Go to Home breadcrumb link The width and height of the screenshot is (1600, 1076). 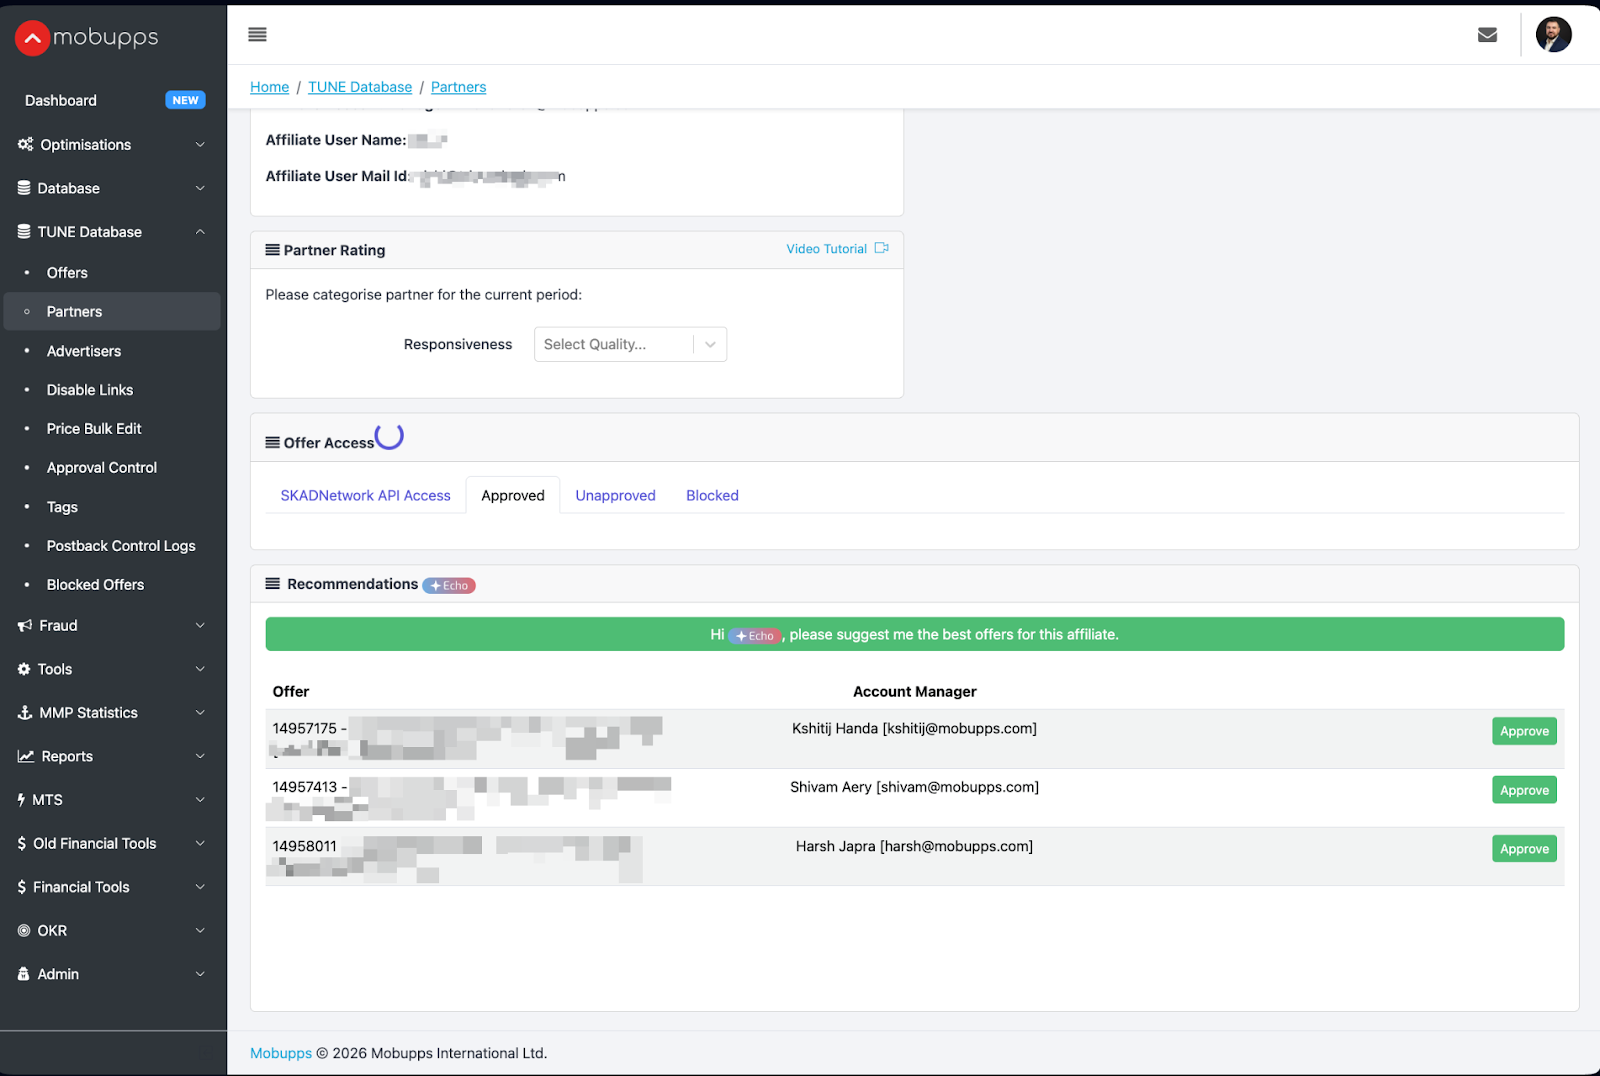tap(269, 87)
